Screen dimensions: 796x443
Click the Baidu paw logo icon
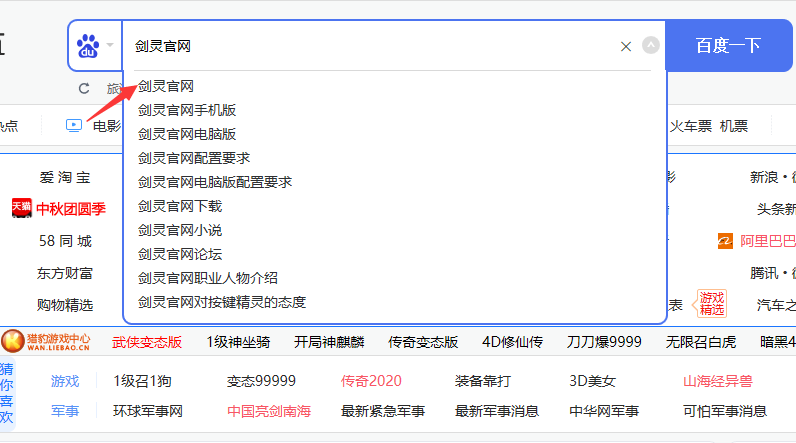(x=90, y=46)
